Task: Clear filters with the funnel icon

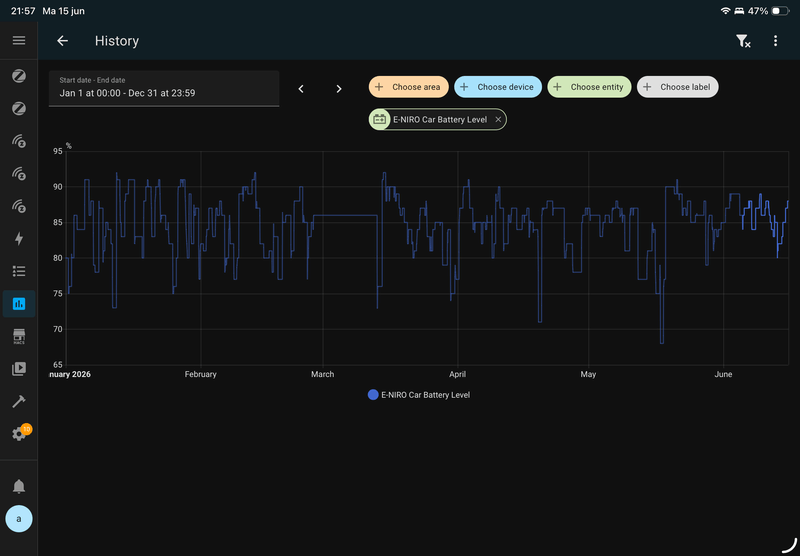Action: (x=743, y=41)
